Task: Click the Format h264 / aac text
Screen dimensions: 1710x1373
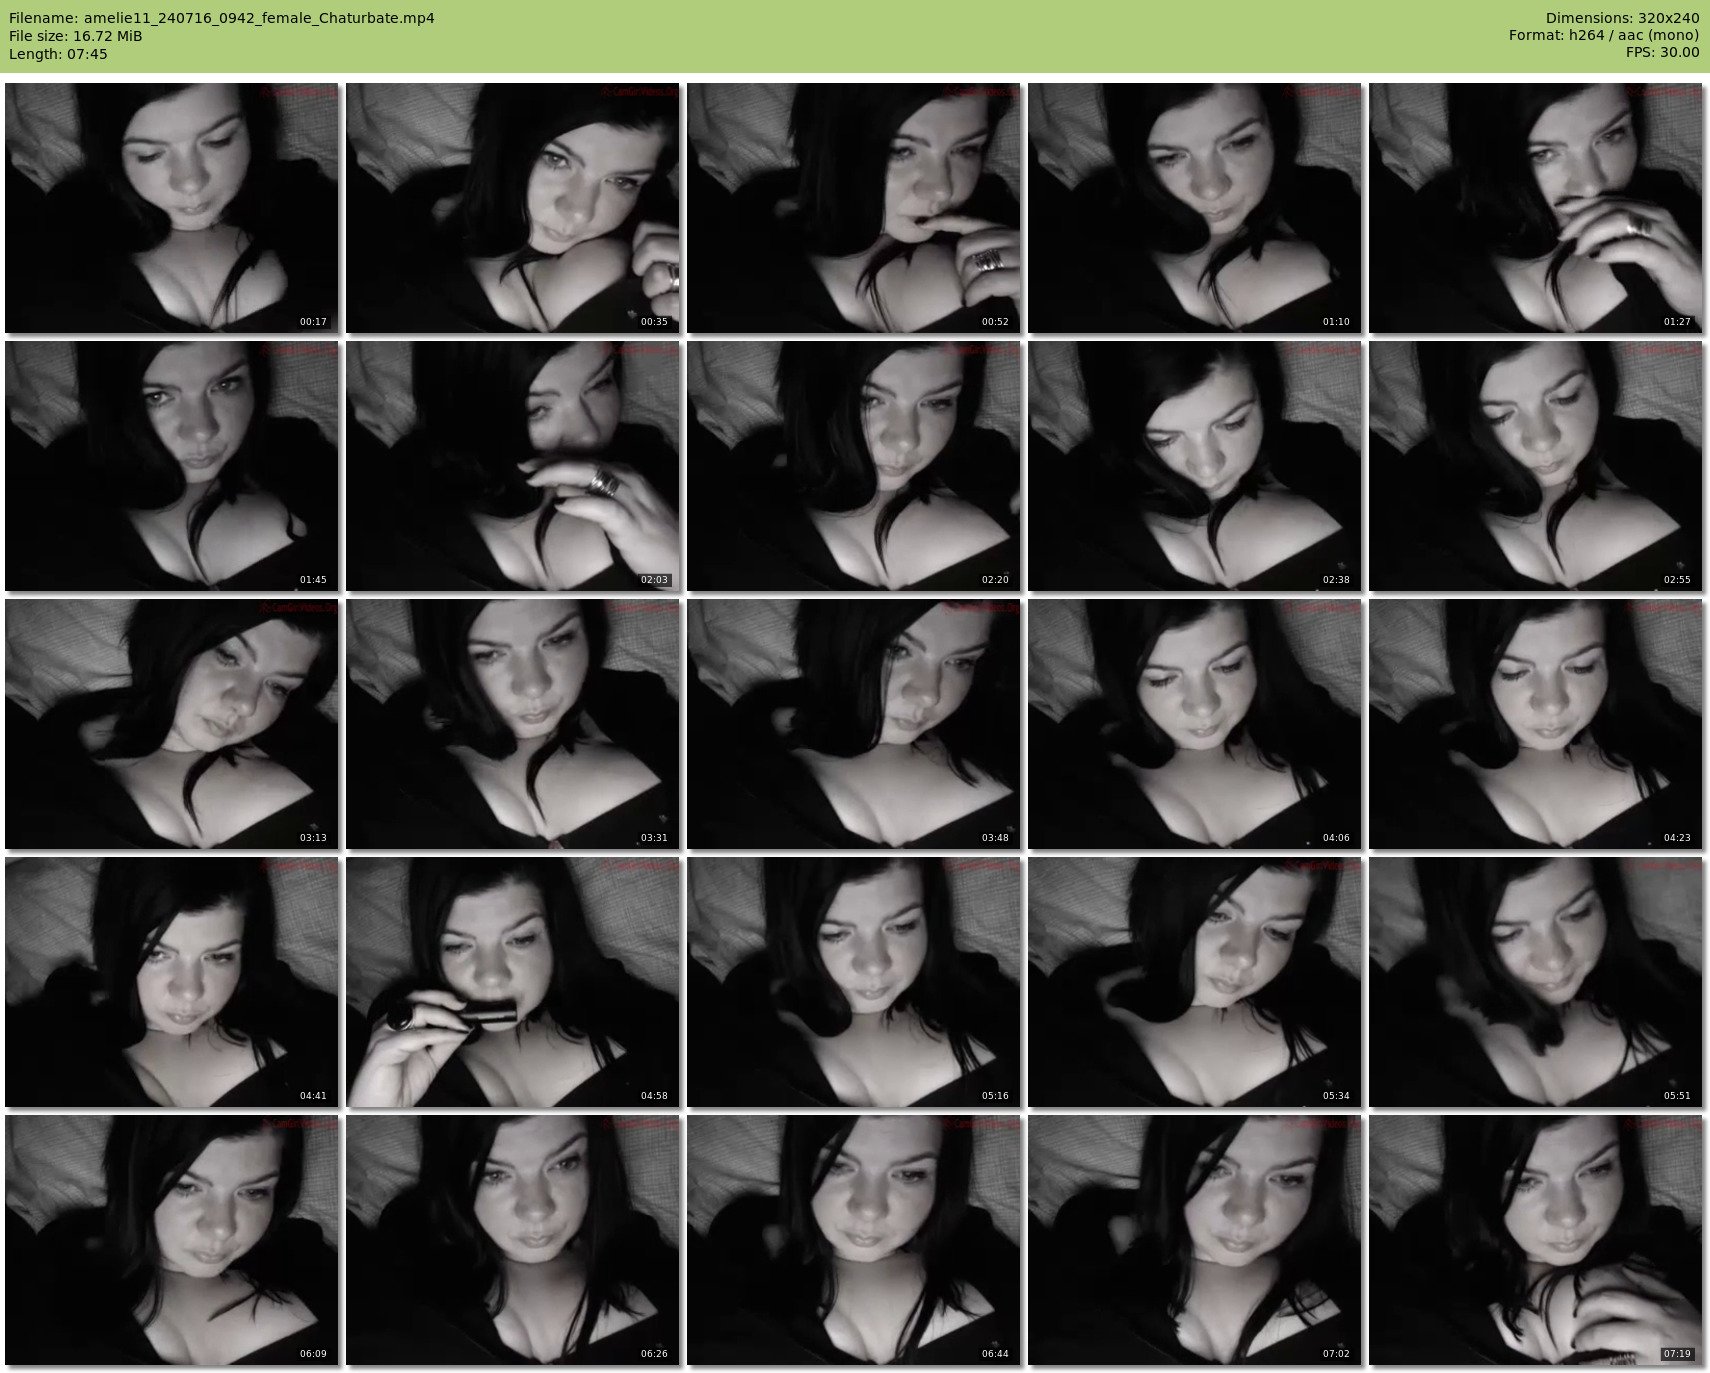Action: [x=1604, y=35]
